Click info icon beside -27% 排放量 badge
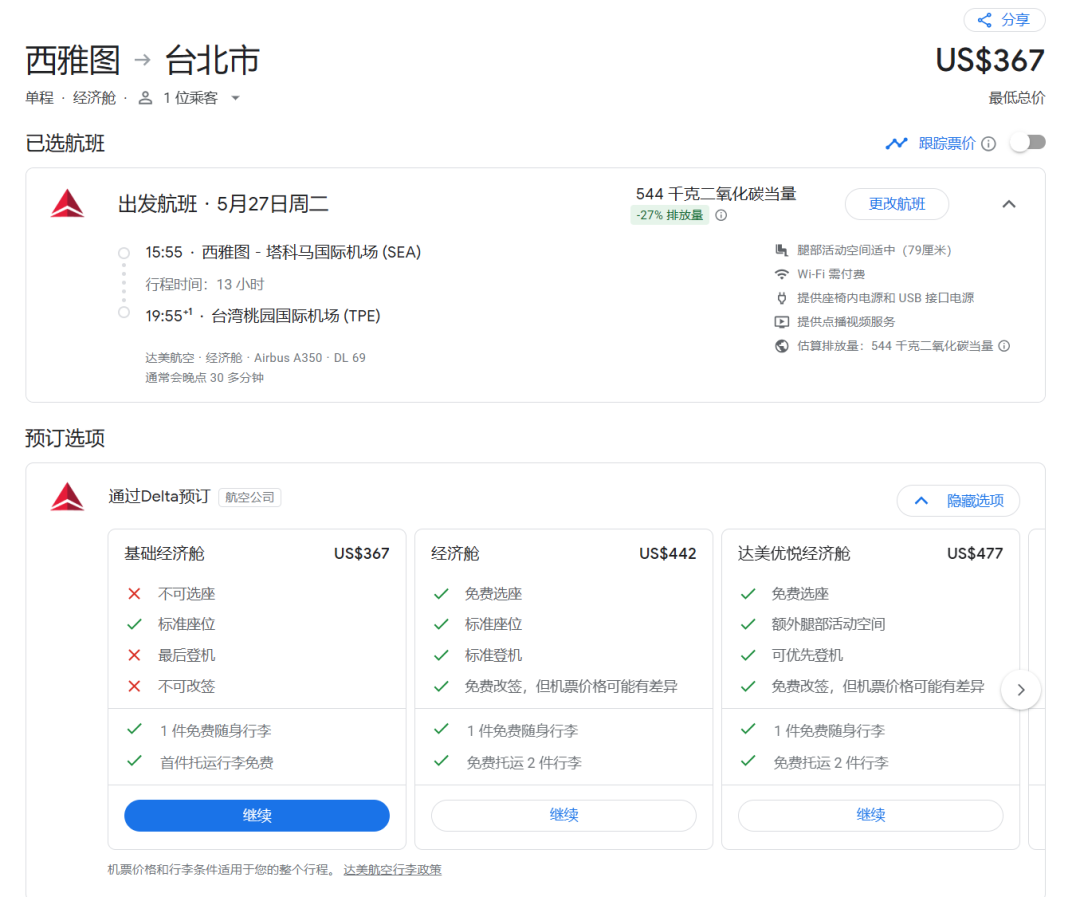Screen dimensions: 1080x897 coord(721,215)
